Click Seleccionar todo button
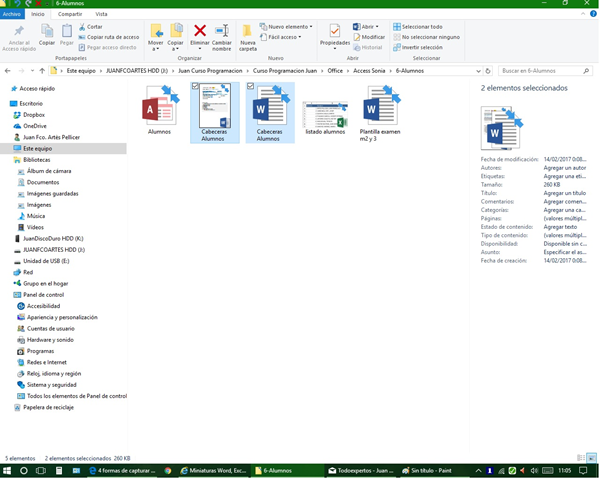Viewport: 600px width, 480px height. (x=420, y=26)
